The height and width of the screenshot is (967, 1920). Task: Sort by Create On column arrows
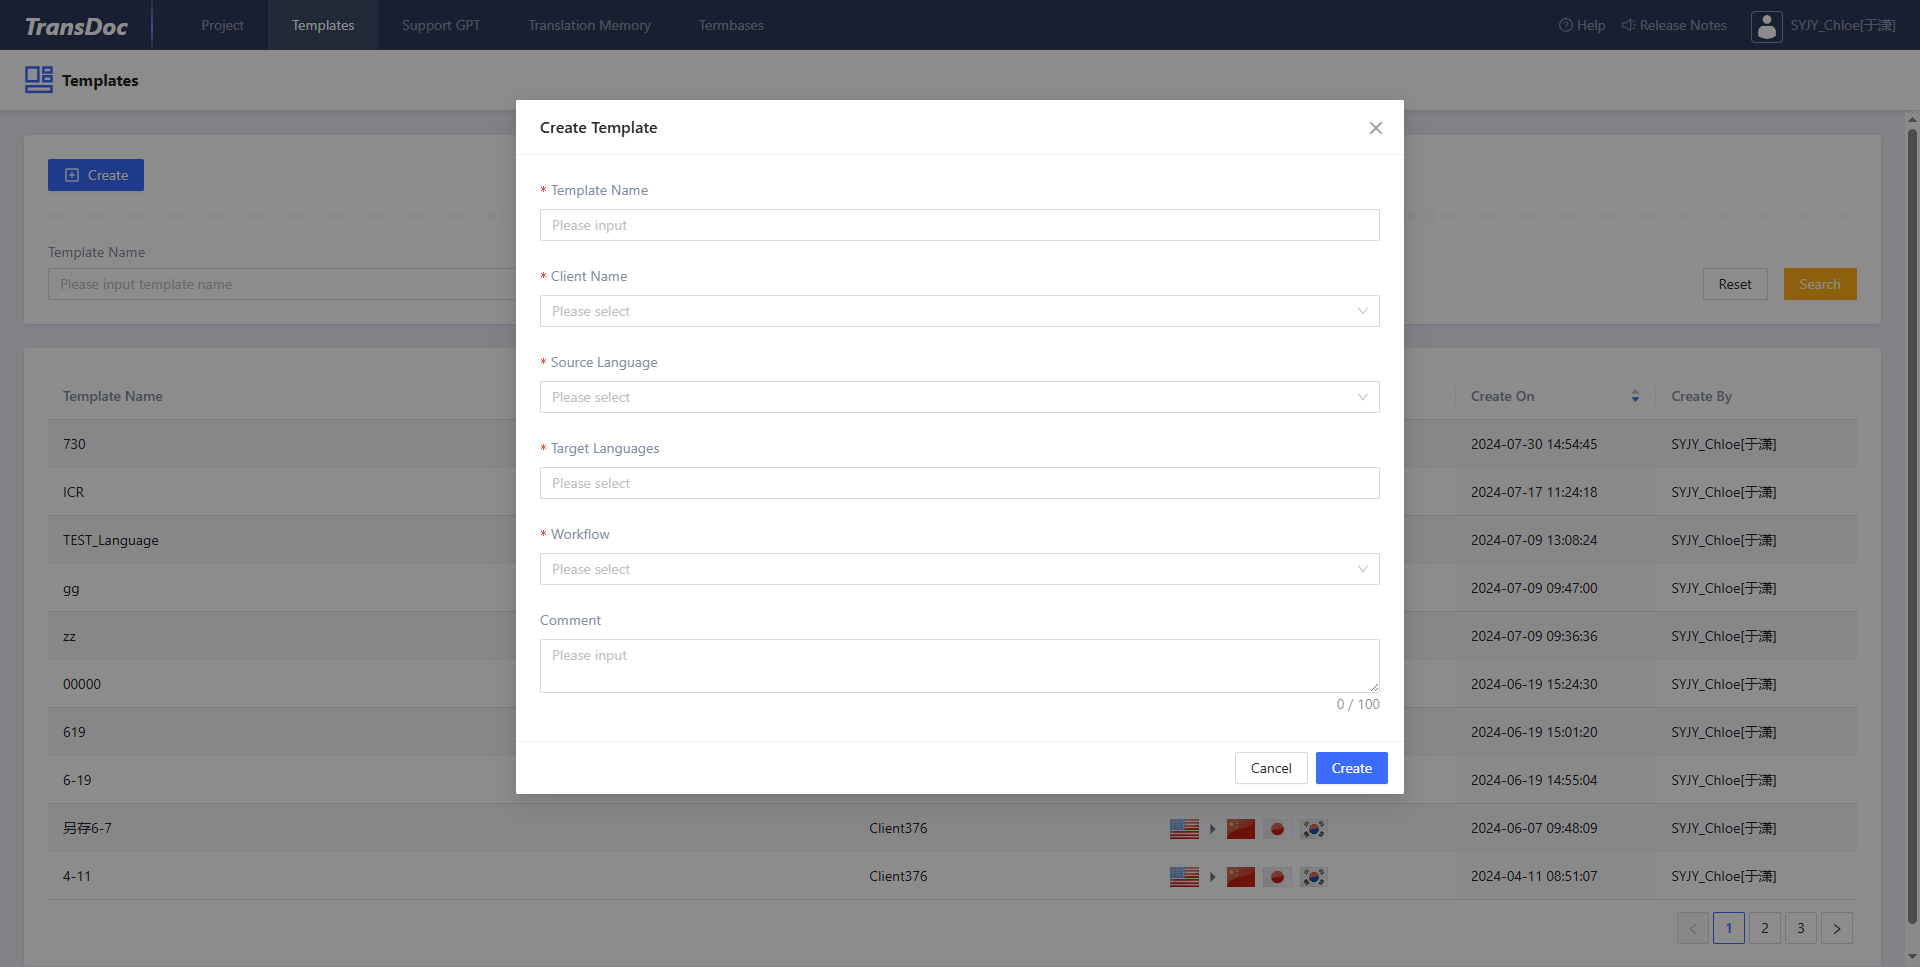click(x=1635, y=396)
